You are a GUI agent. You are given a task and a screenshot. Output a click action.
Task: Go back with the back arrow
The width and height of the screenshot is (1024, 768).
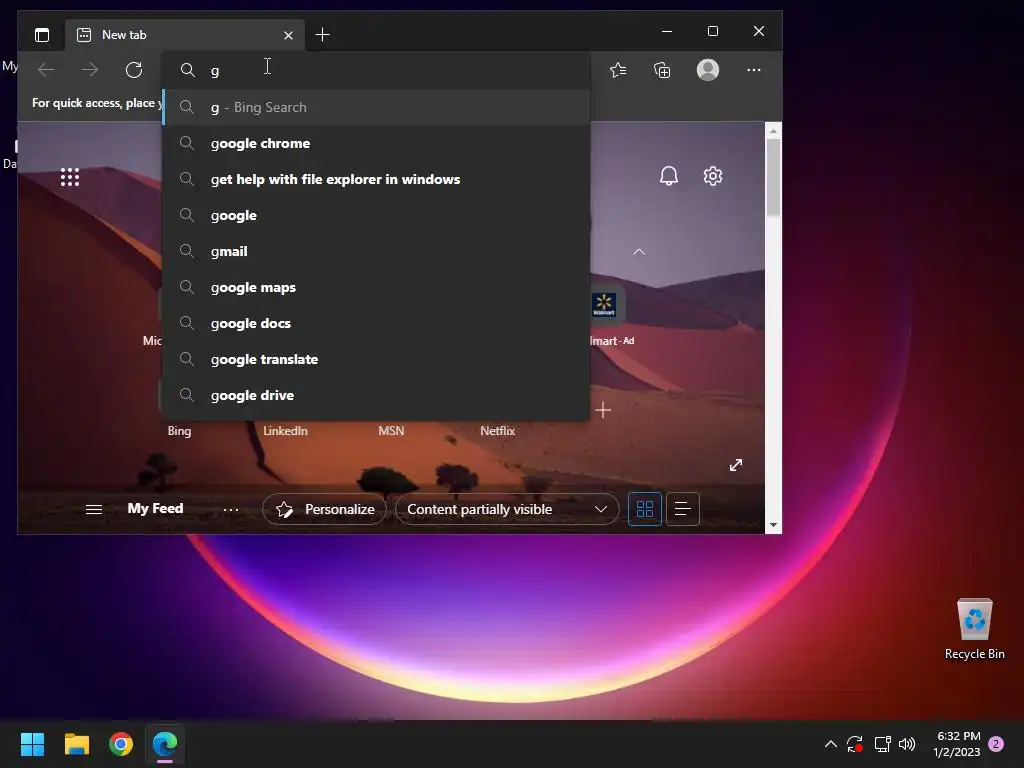[x=46, y=70]
